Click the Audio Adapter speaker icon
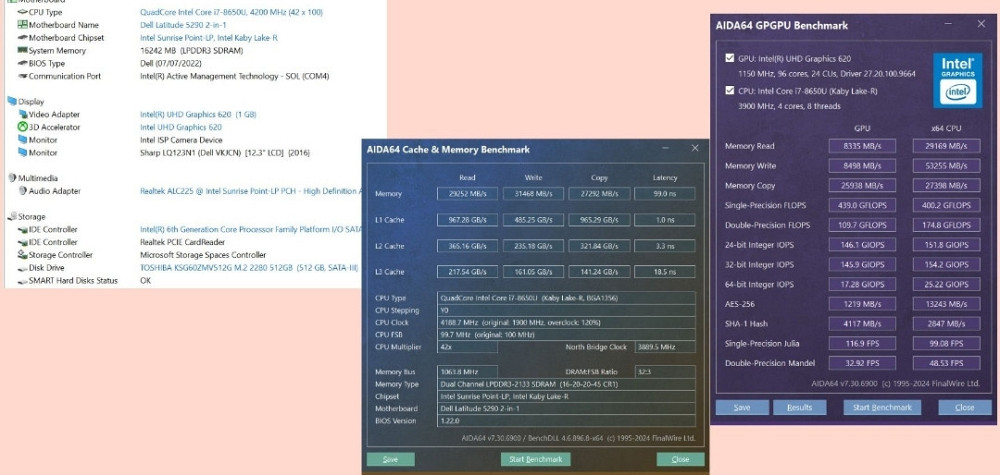Screen dimensions: 1000x475 (21, 190)
